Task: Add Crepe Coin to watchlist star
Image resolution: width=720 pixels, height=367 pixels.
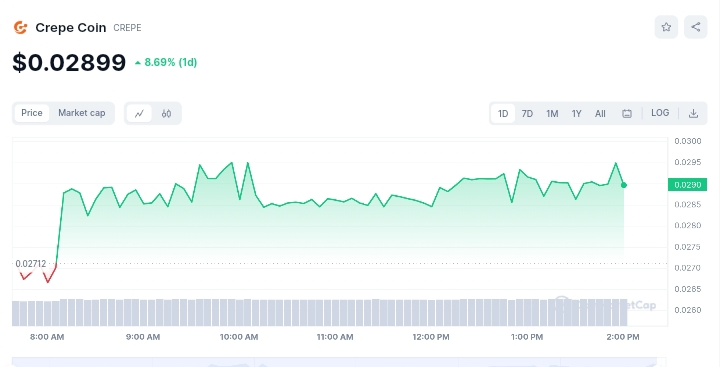Action: click(666, 27)
